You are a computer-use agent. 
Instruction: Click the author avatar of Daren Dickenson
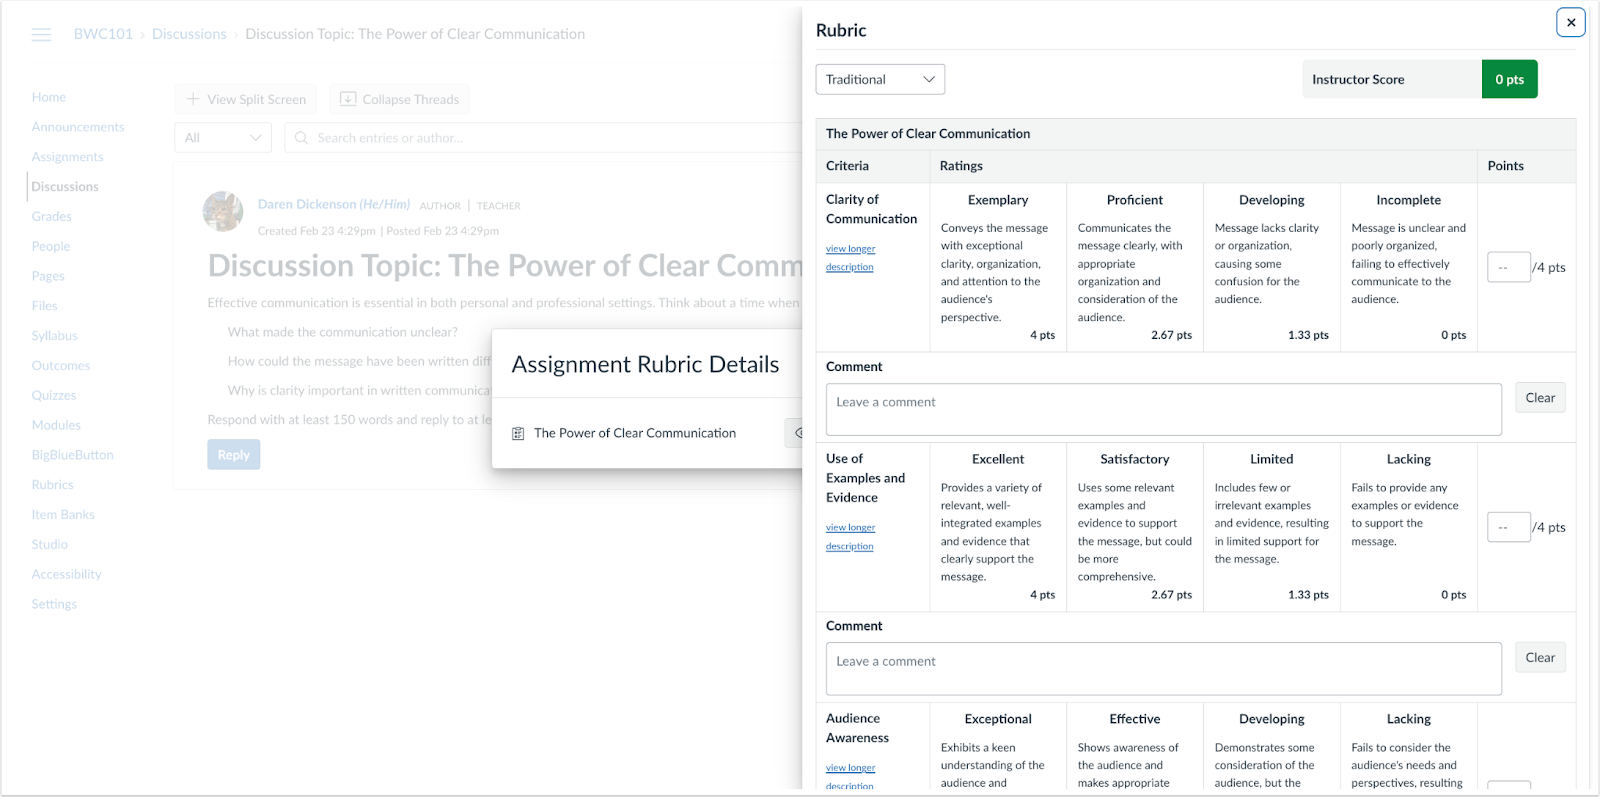click(x=223, y=211)
